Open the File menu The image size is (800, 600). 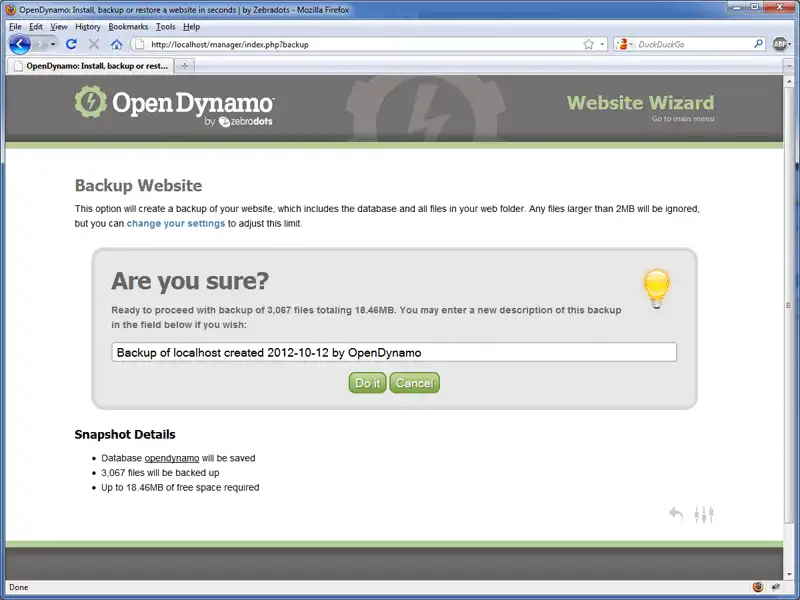pos(15,27)
